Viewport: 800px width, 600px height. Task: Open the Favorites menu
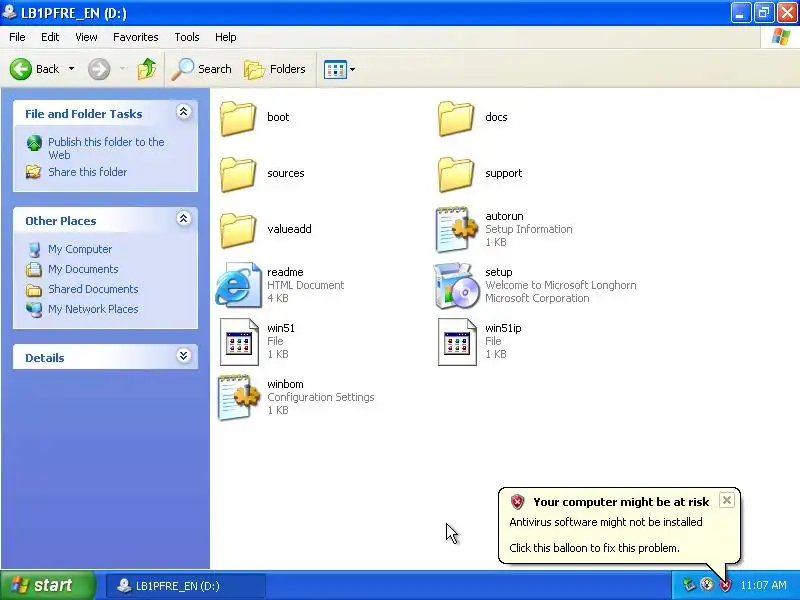(136, 37)
